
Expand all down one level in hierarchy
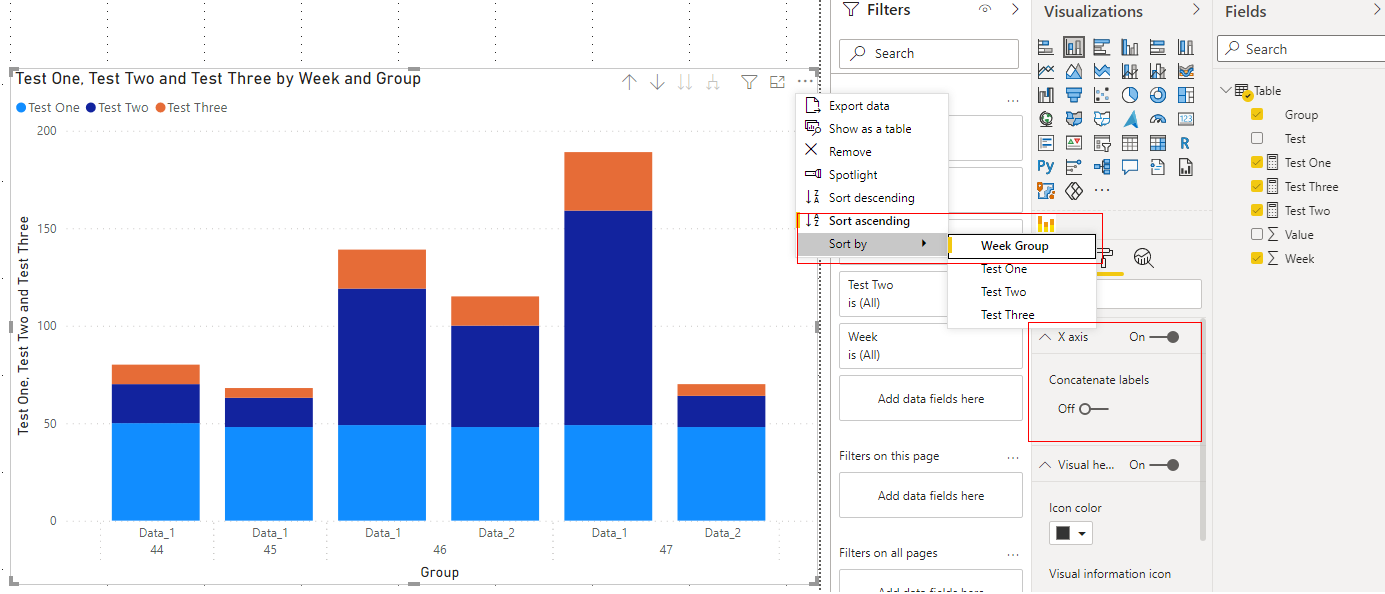point(713,82)
